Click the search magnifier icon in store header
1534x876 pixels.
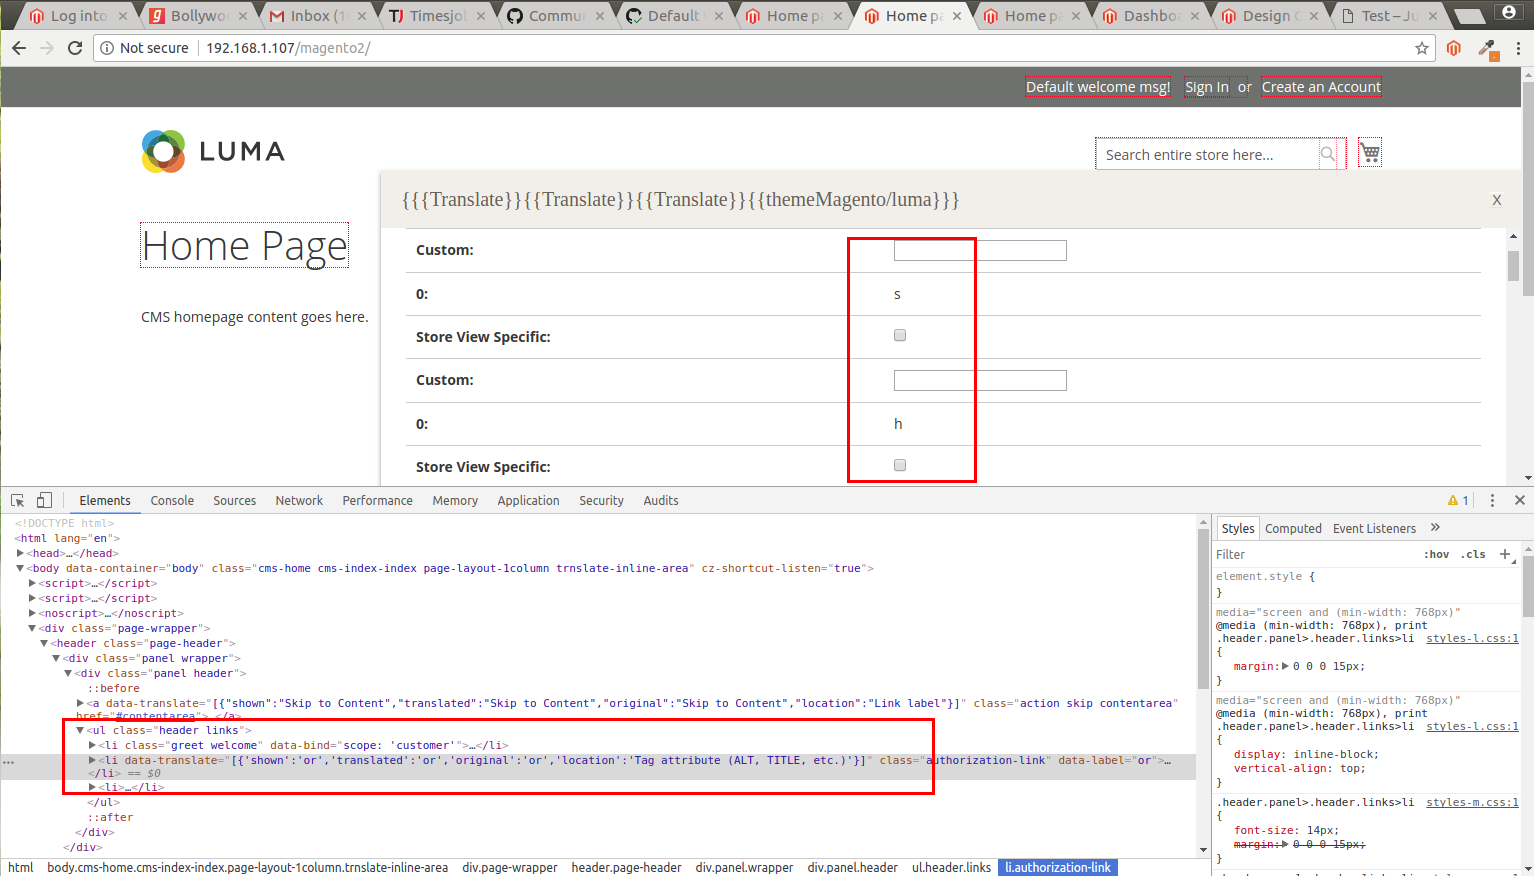(x=1327, y=154)
